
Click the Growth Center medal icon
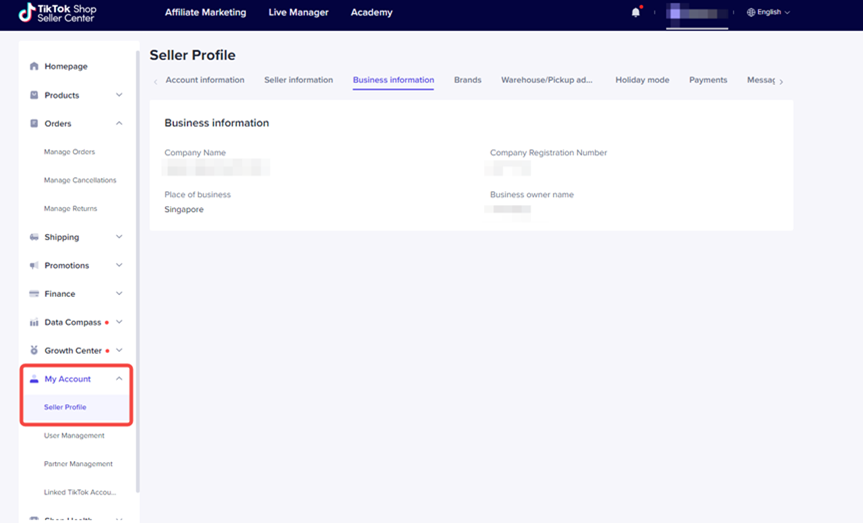click(34, 350)
